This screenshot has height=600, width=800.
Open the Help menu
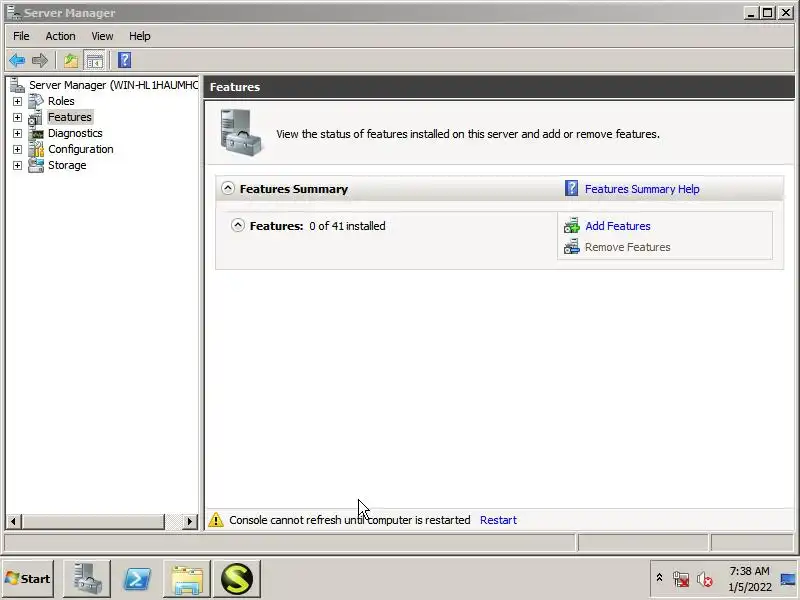(x=139, y=36)
